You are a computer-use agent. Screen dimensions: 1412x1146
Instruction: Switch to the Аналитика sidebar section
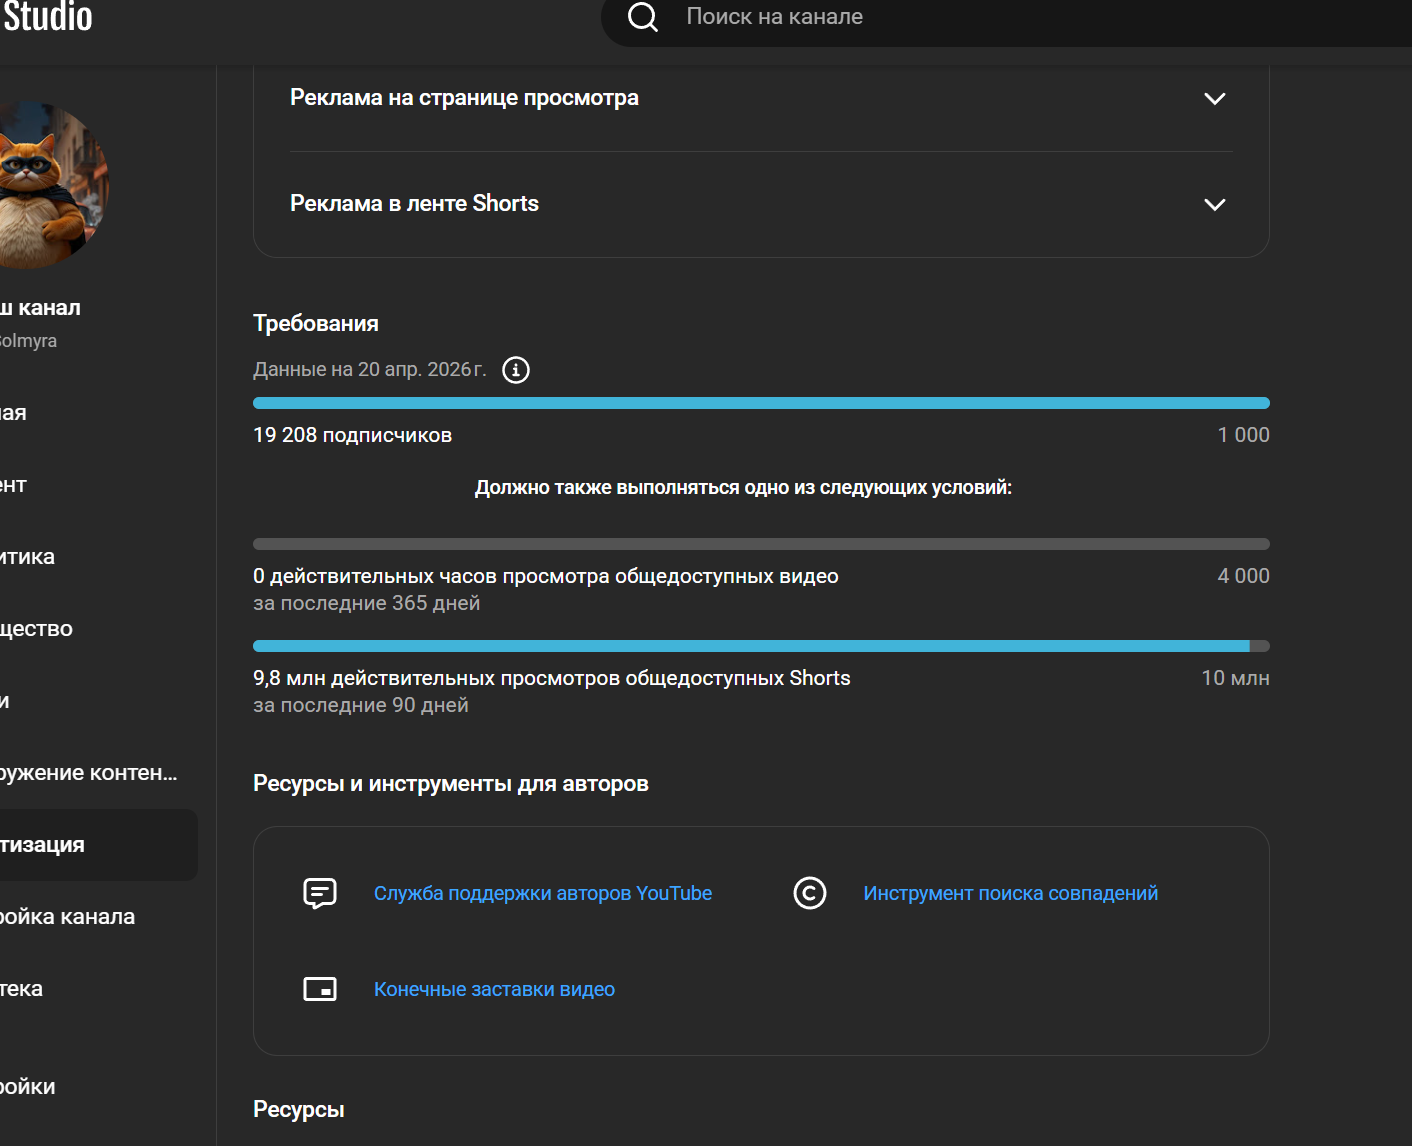(28, 557)
